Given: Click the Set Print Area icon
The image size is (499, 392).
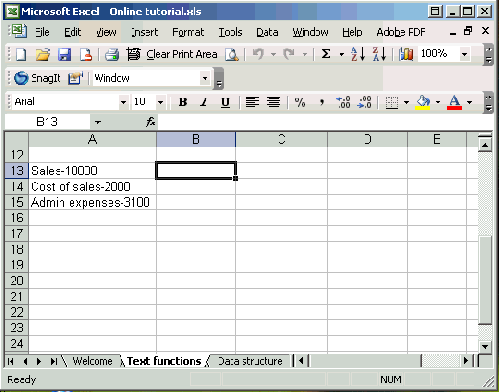Looking at the screenshot, I should click(x=133, y=54).
